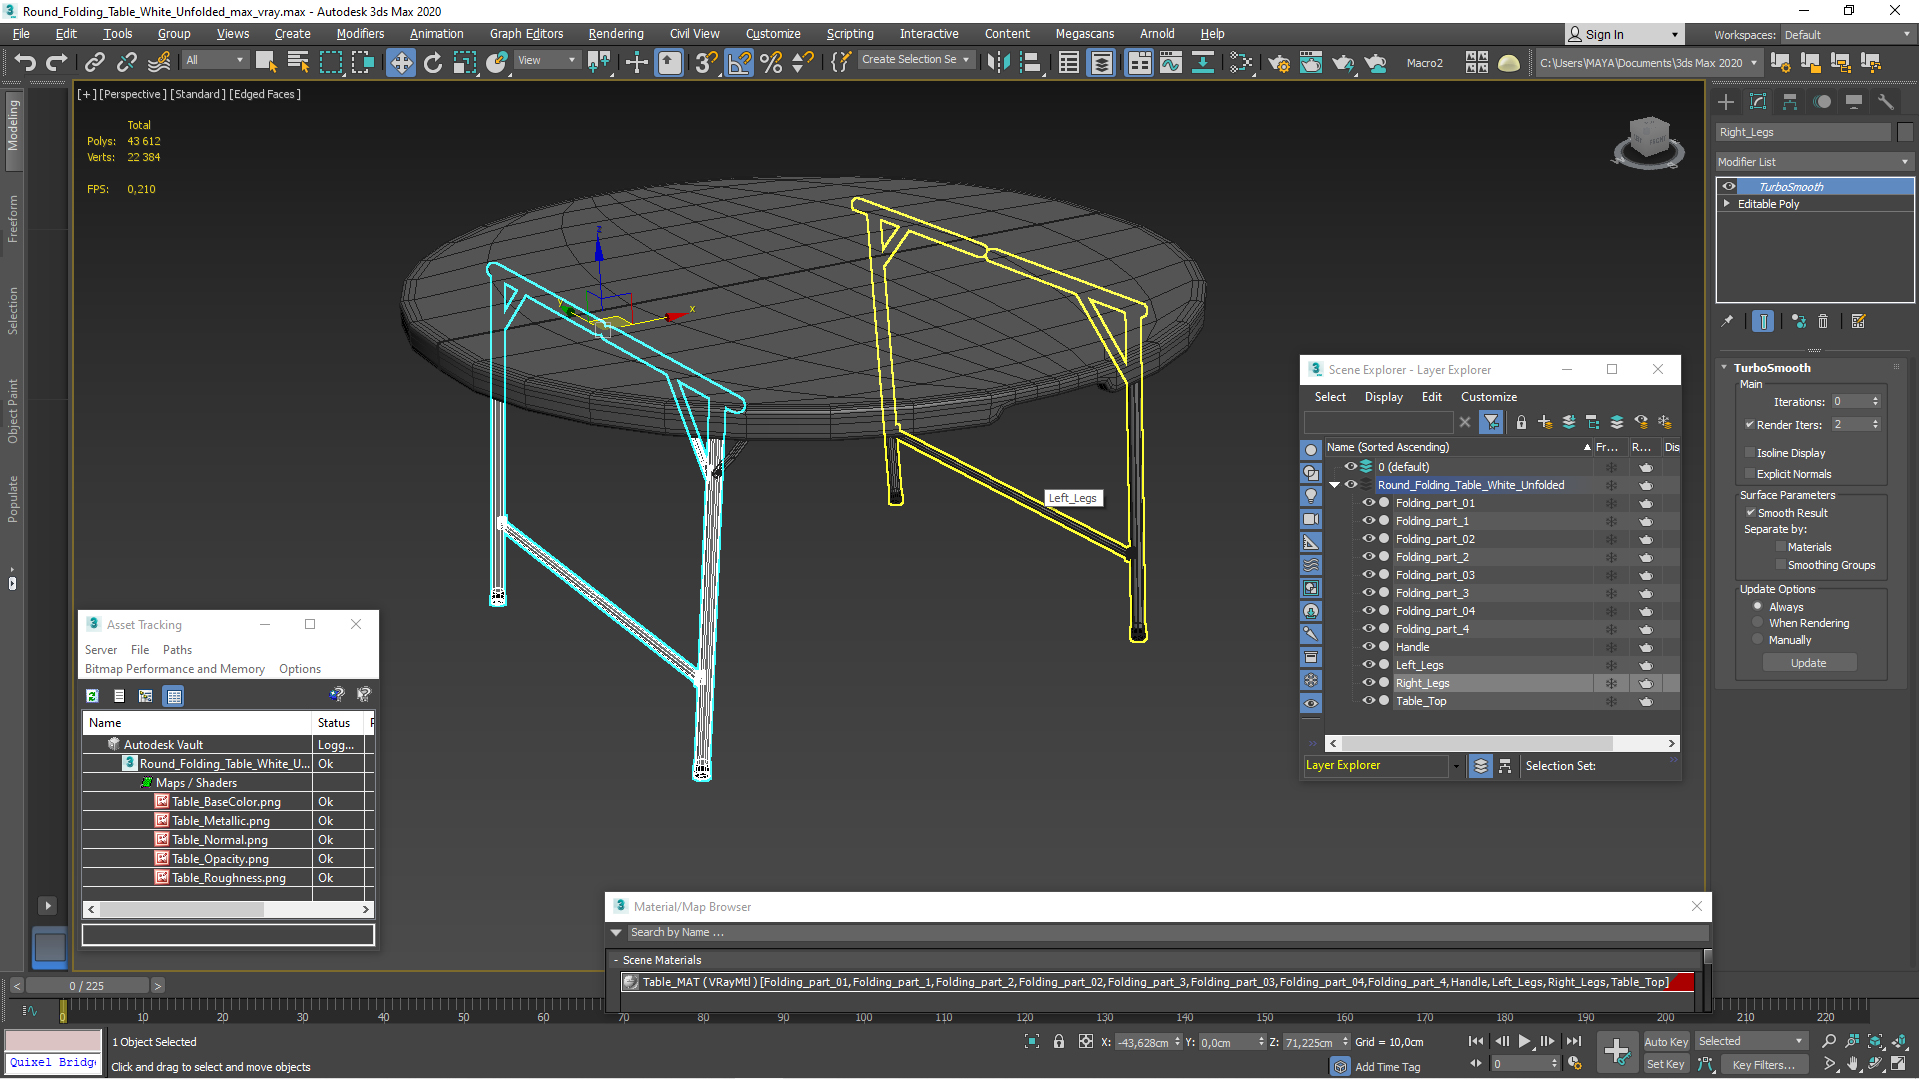Screen dimensions: 1920x1080
Task: Open the View reference coordinate dropdown
Action: pyautogui.click(x=546, y=60)
